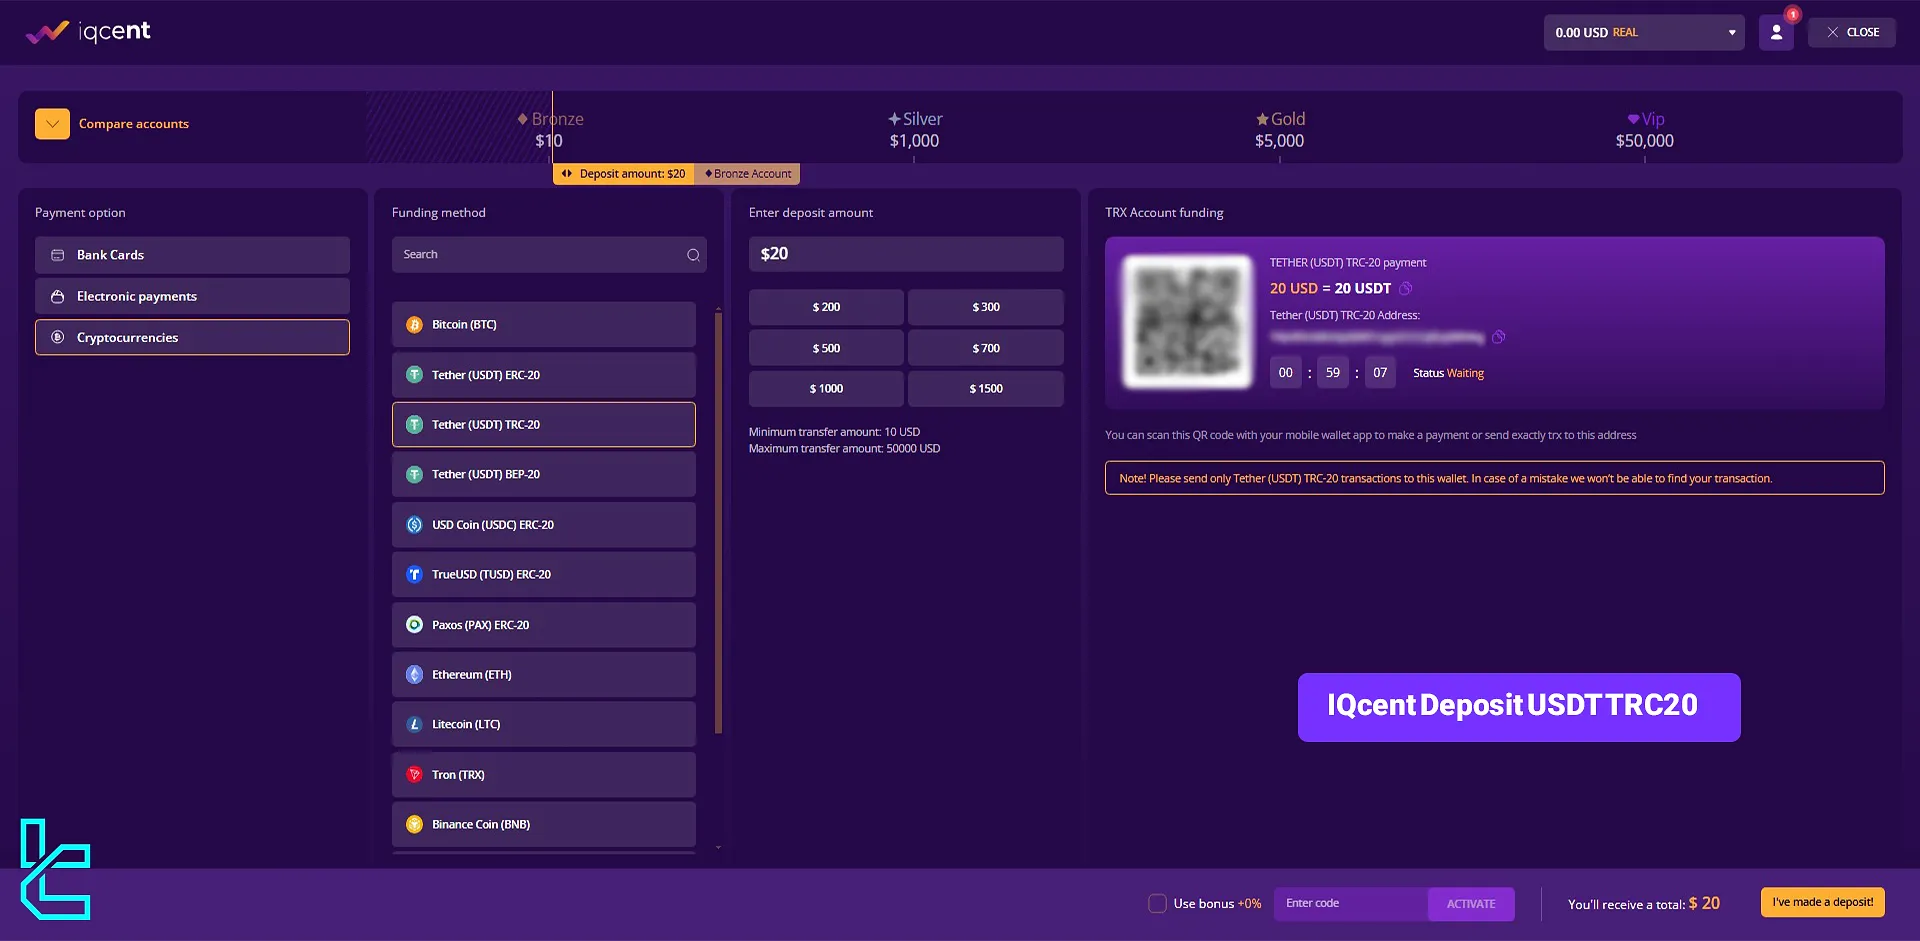Image resolution: width=1920 pixels, height=941 pixels.
Task: Click the Litecoin icon
Action: pyautogui.click(x=414, y=725)
